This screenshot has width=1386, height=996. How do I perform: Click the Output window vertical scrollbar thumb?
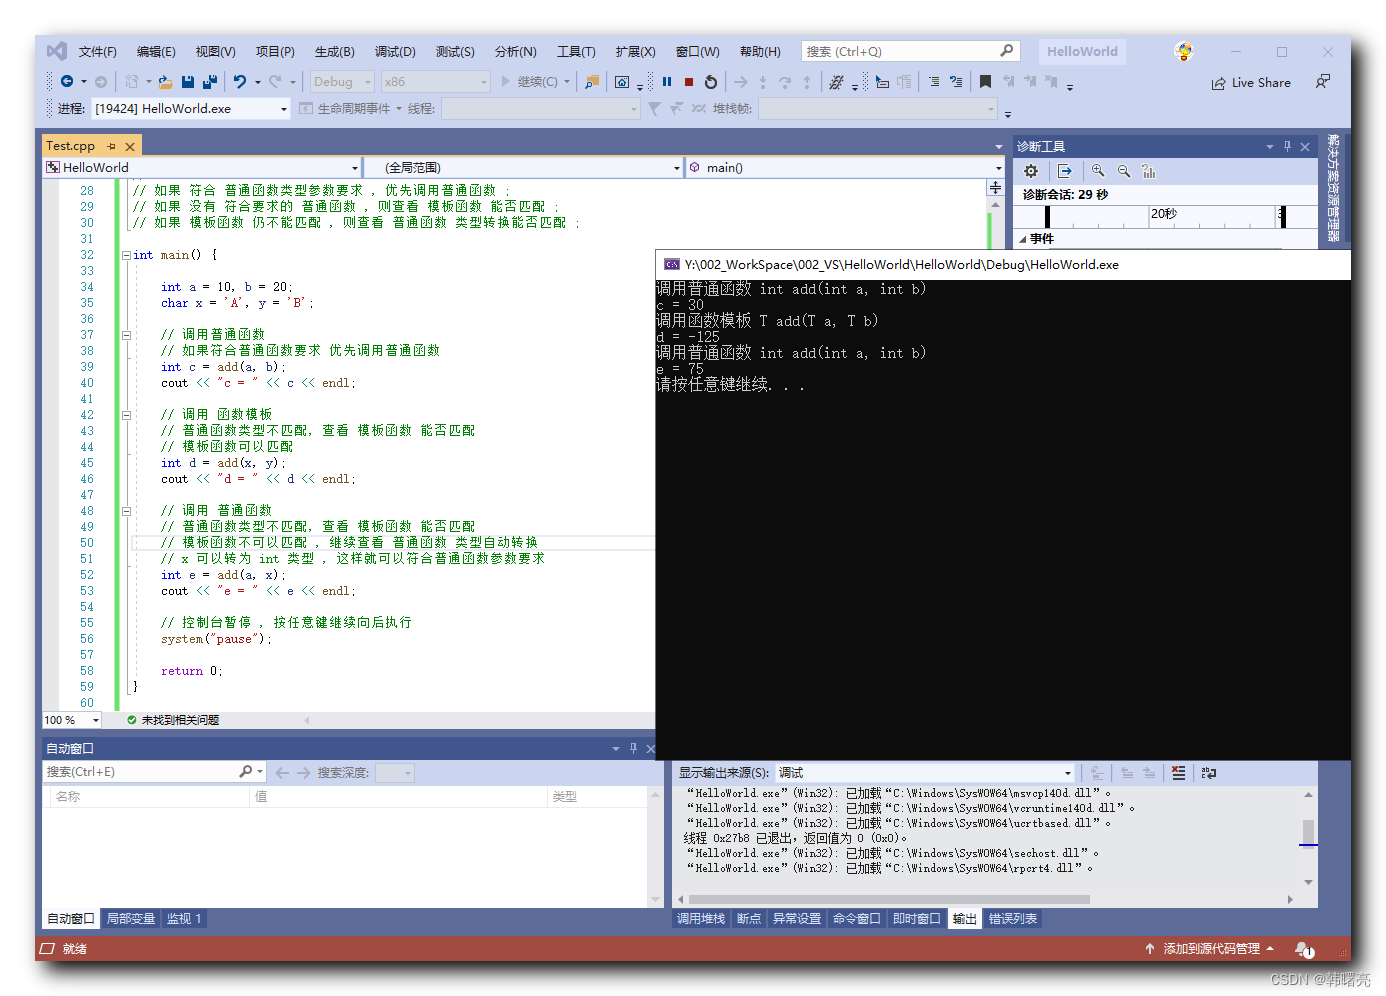click(1308, 832)
